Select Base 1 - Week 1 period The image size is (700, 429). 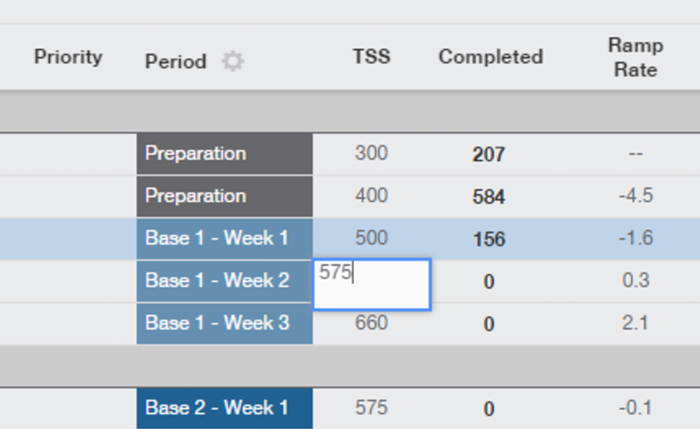pyautogui.click(x=225, y=238)
